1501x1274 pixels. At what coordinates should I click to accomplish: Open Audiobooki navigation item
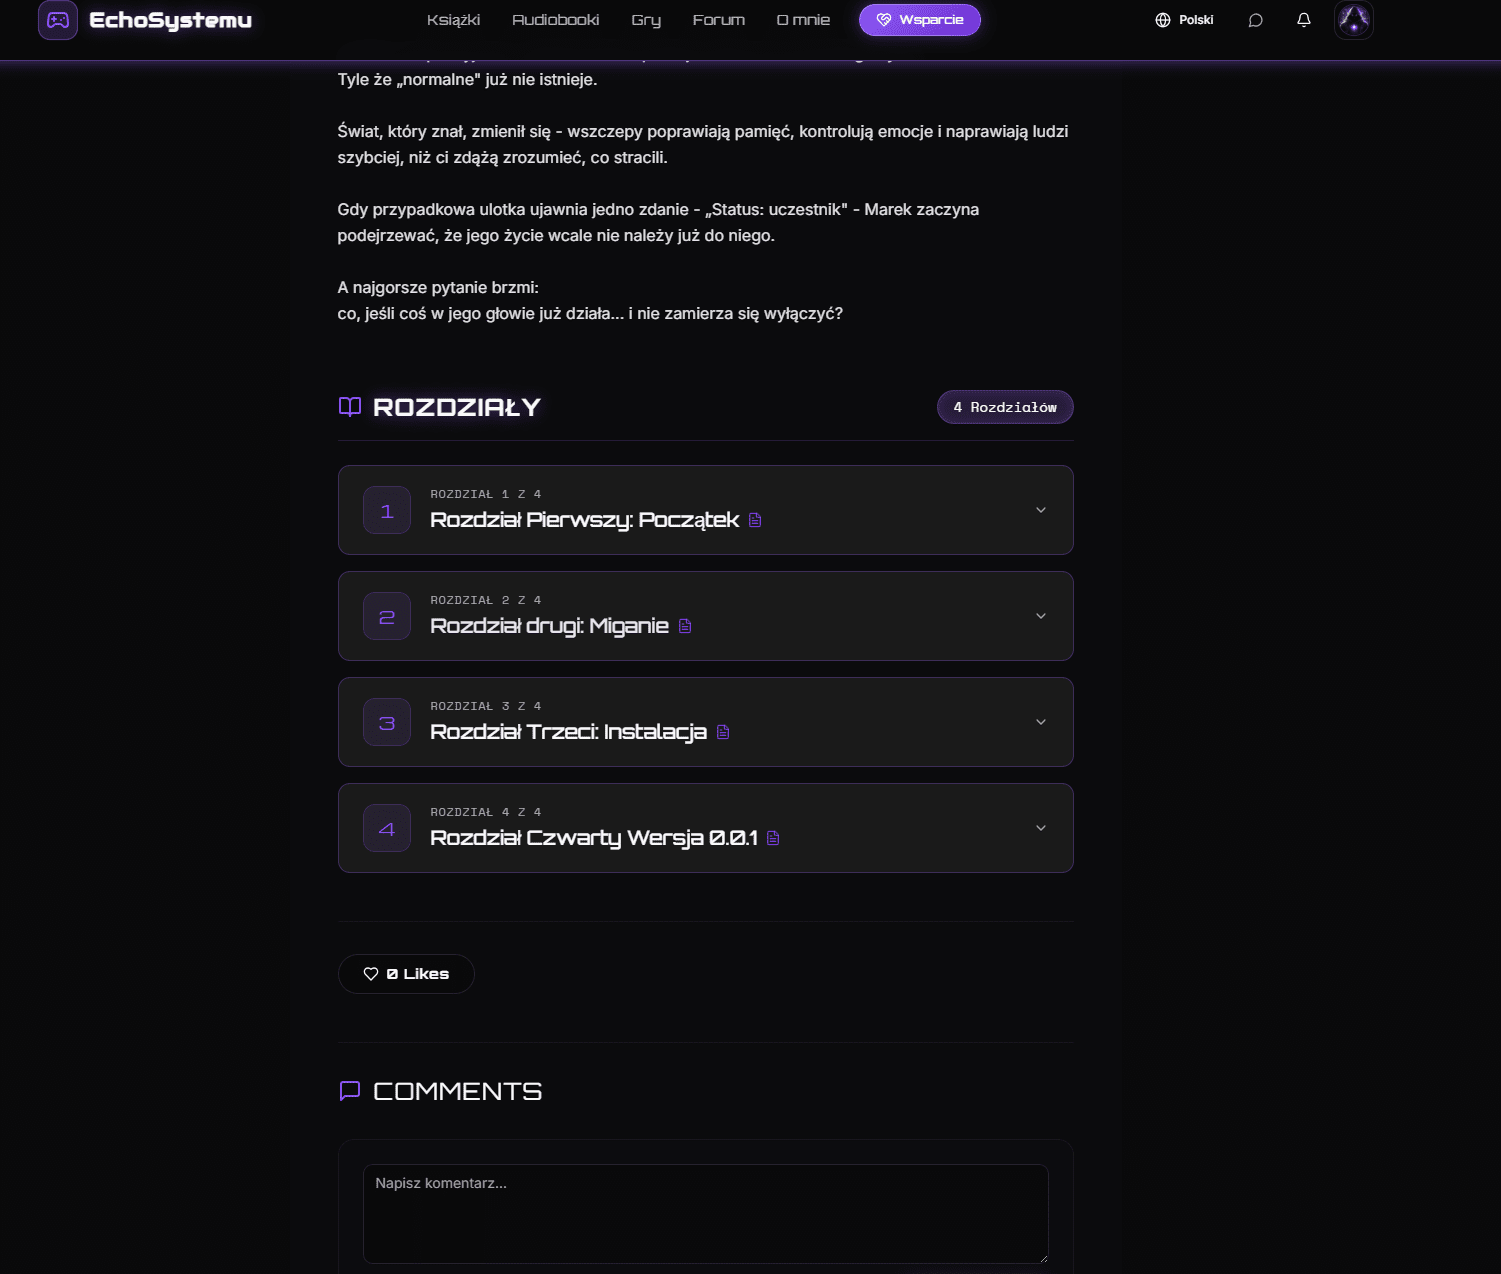pos(555,20)
